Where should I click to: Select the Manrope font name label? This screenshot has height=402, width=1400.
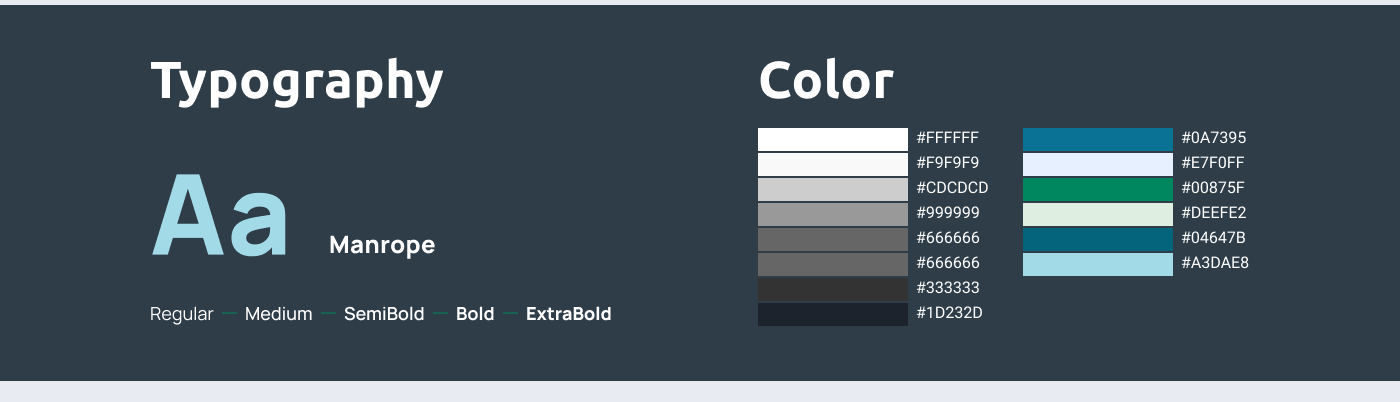[382, 245]
